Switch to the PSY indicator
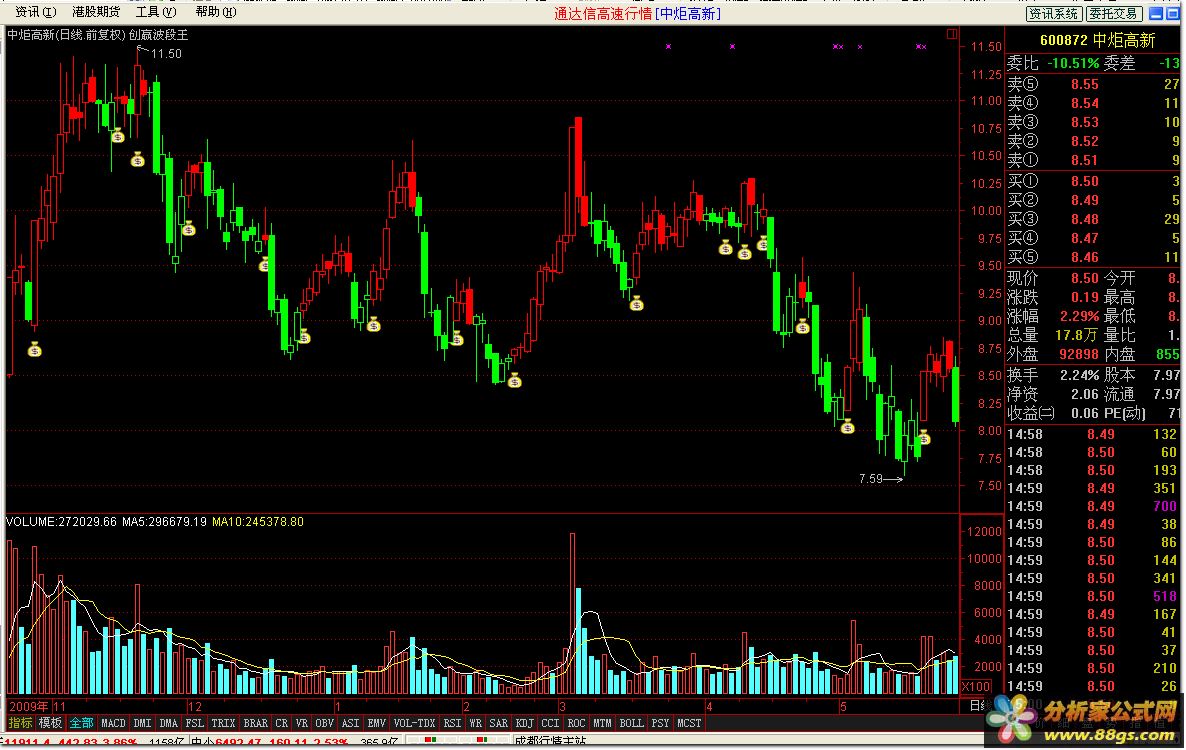Screen dimensions: 1186x750 pyautogui.click(x=660, y=724)
